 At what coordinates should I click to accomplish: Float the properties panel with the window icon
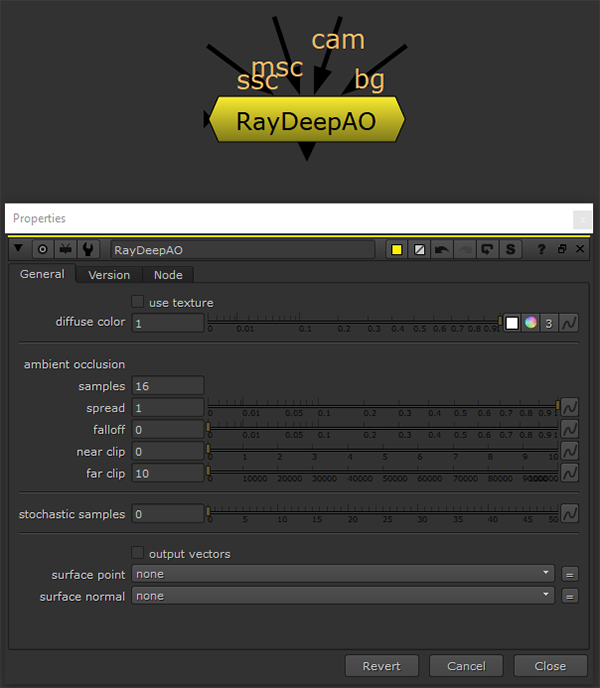point(561,249)
